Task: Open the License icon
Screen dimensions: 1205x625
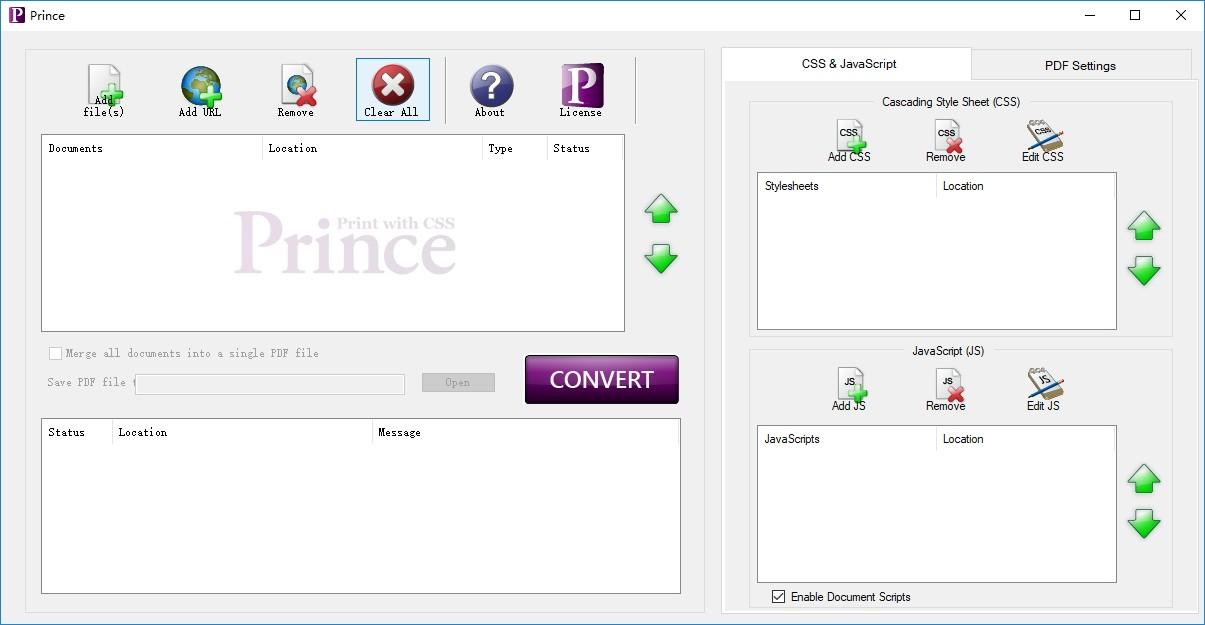Action: [x=581, y=89]
